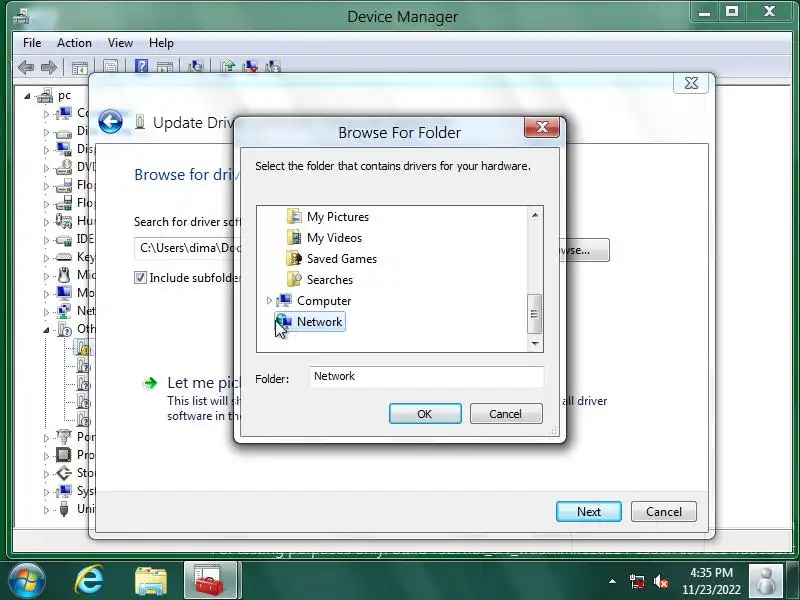Image resolution: width=800 pixels, height=600 pixels.
Task: Toggle the Include subfolders checkbox
Action: tap(140, 278)
